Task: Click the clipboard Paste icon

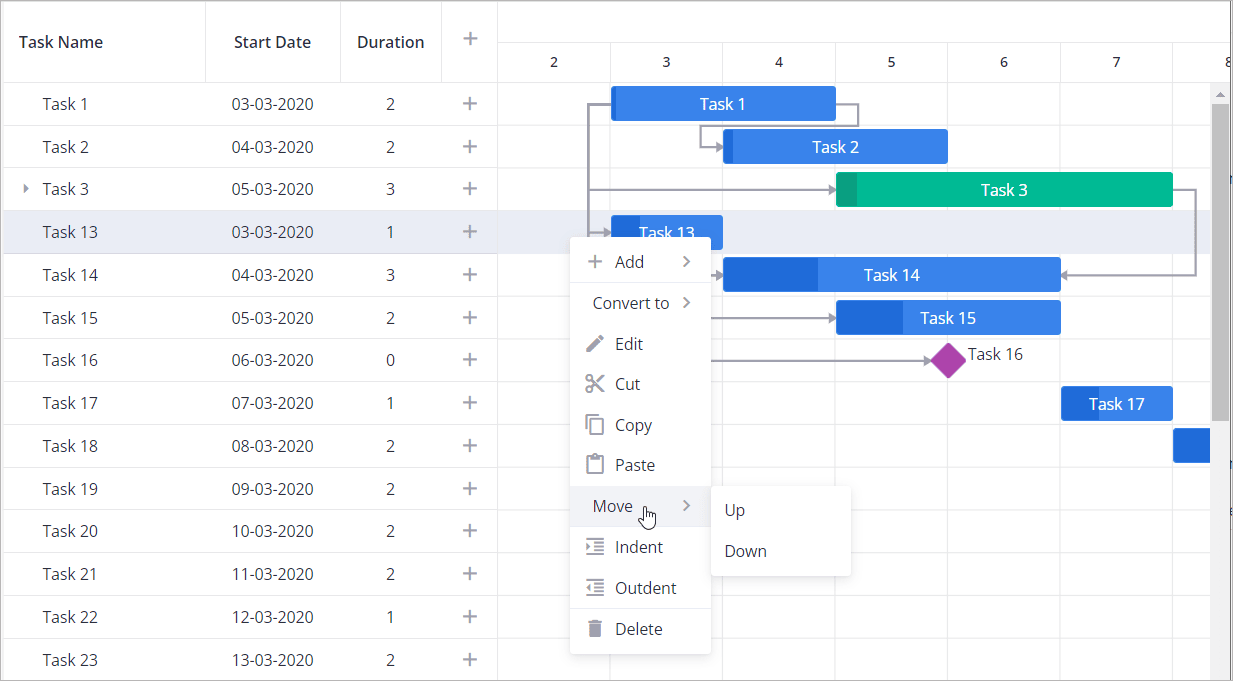Action: 595,465
